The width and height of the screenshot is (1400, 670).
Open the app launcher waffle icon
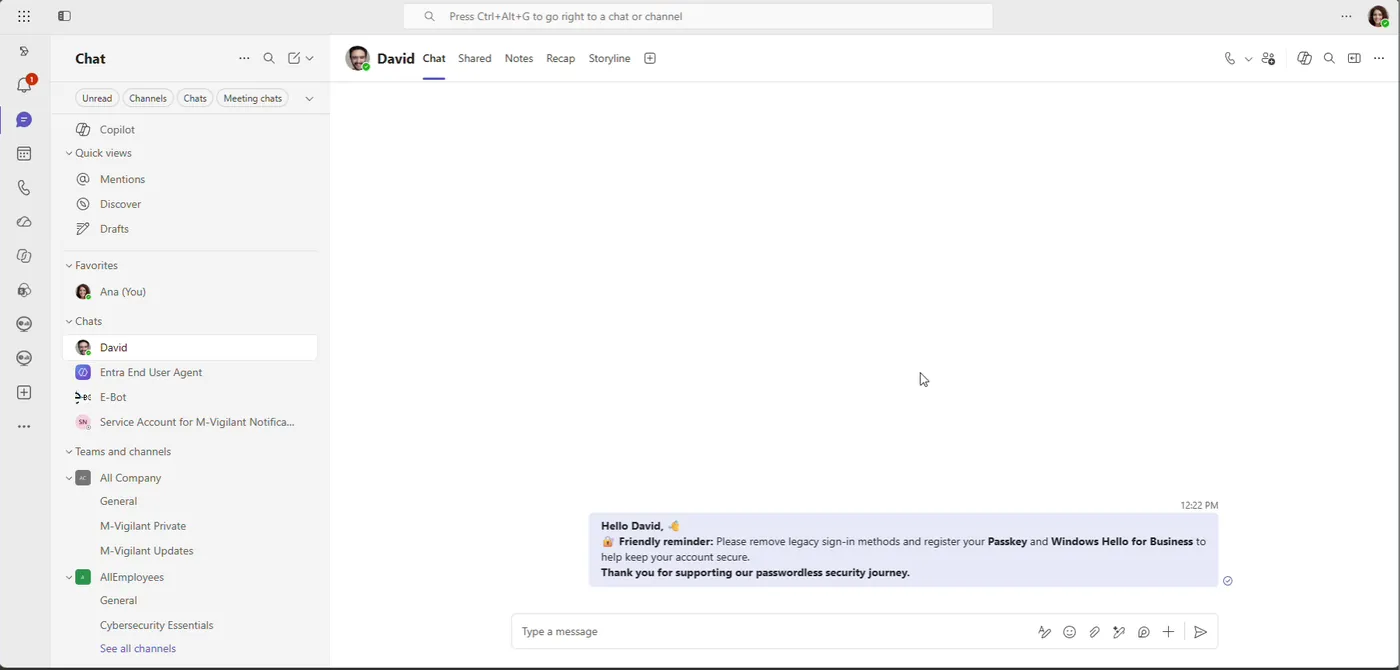click(x=24, y=16)
